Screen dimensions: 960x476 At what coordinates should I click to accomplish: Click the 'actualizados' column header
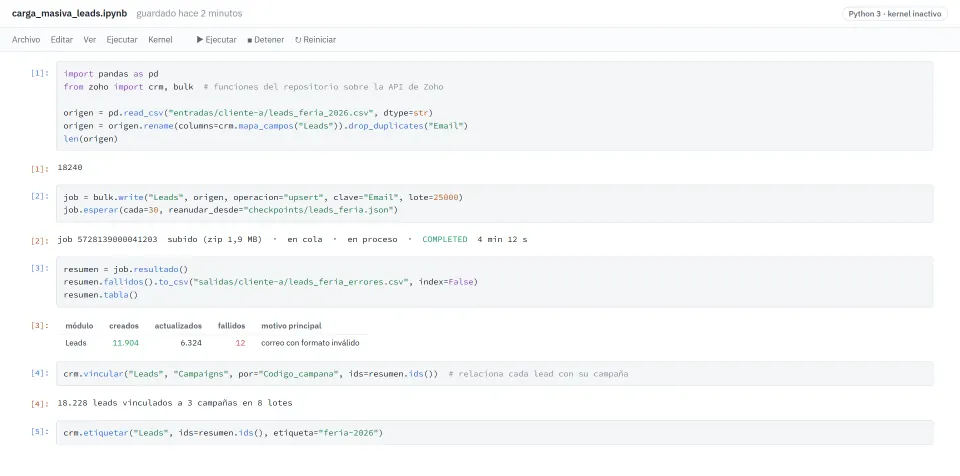178,326
